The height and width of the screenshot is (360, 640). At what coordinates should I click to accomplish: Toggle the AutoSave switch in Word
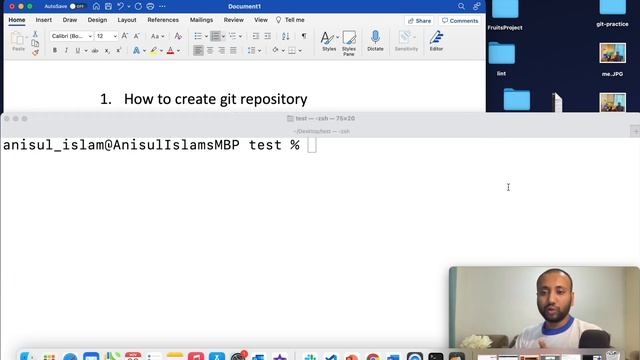coord(77,7)
